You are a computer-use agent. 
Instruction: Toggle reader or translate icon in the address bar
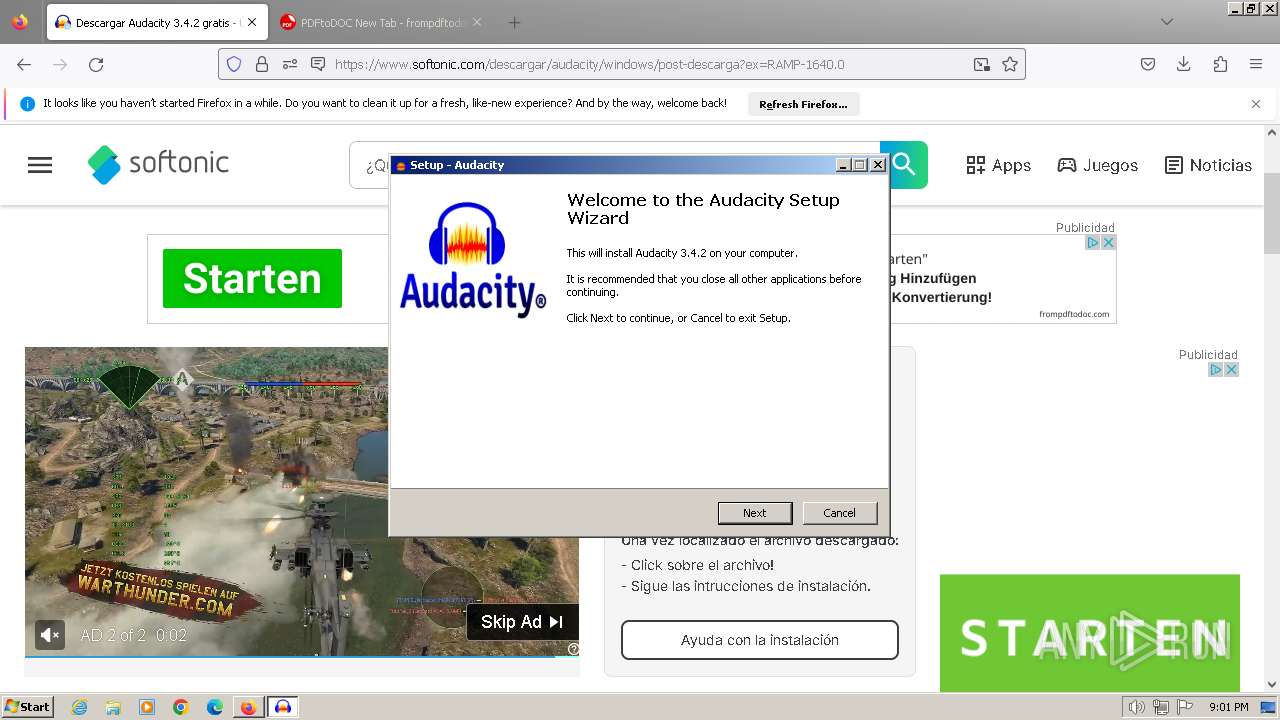[982, 64]
